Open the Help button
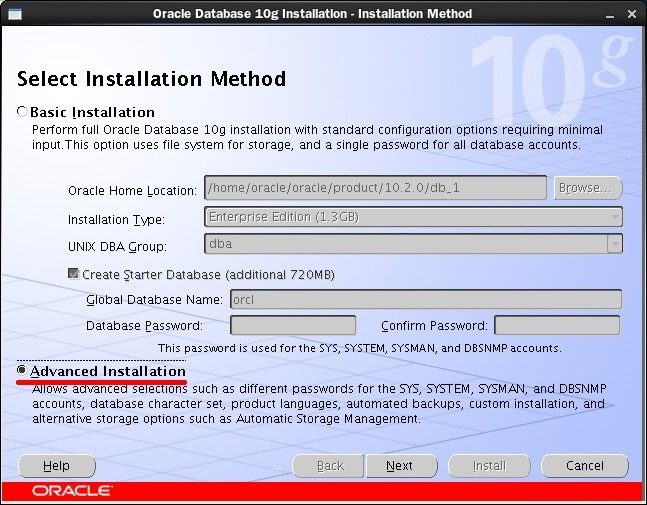Viewport: 647px width, 505px height. click(x=57, y=466)
